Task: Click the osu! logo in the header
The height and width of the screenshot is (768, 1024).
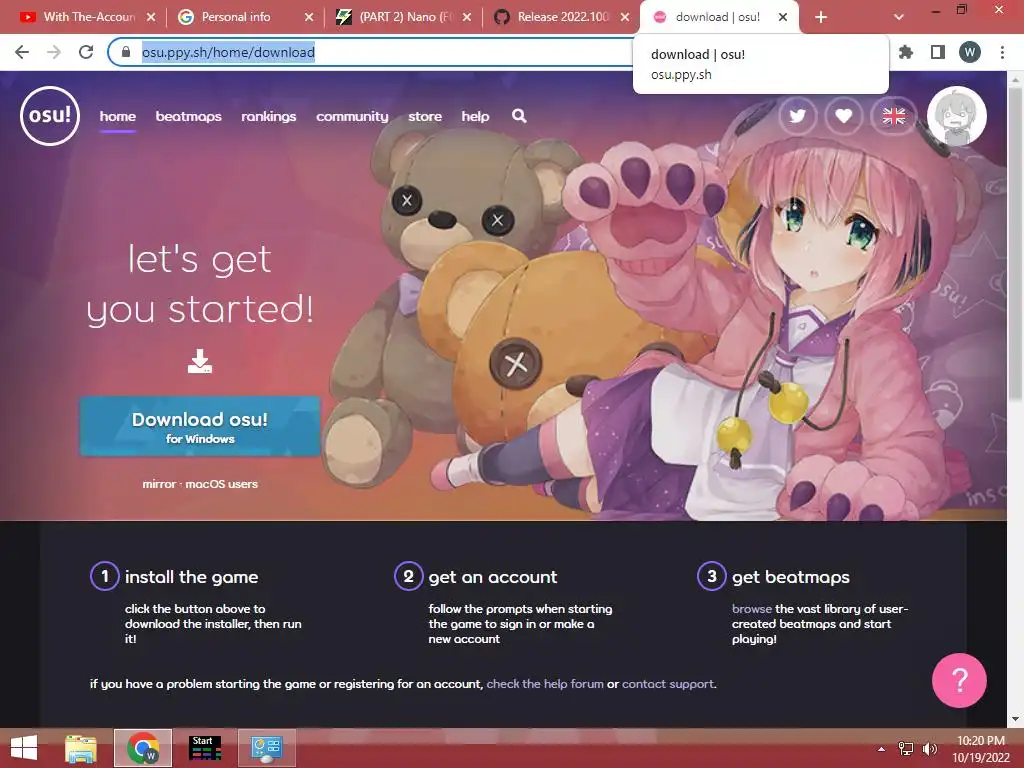Action: 50,116
